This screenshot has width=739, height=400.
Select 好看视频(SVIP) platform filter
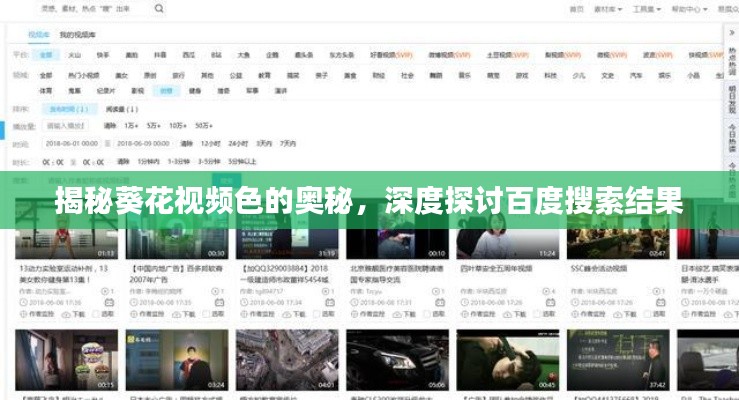click(391, 55)
